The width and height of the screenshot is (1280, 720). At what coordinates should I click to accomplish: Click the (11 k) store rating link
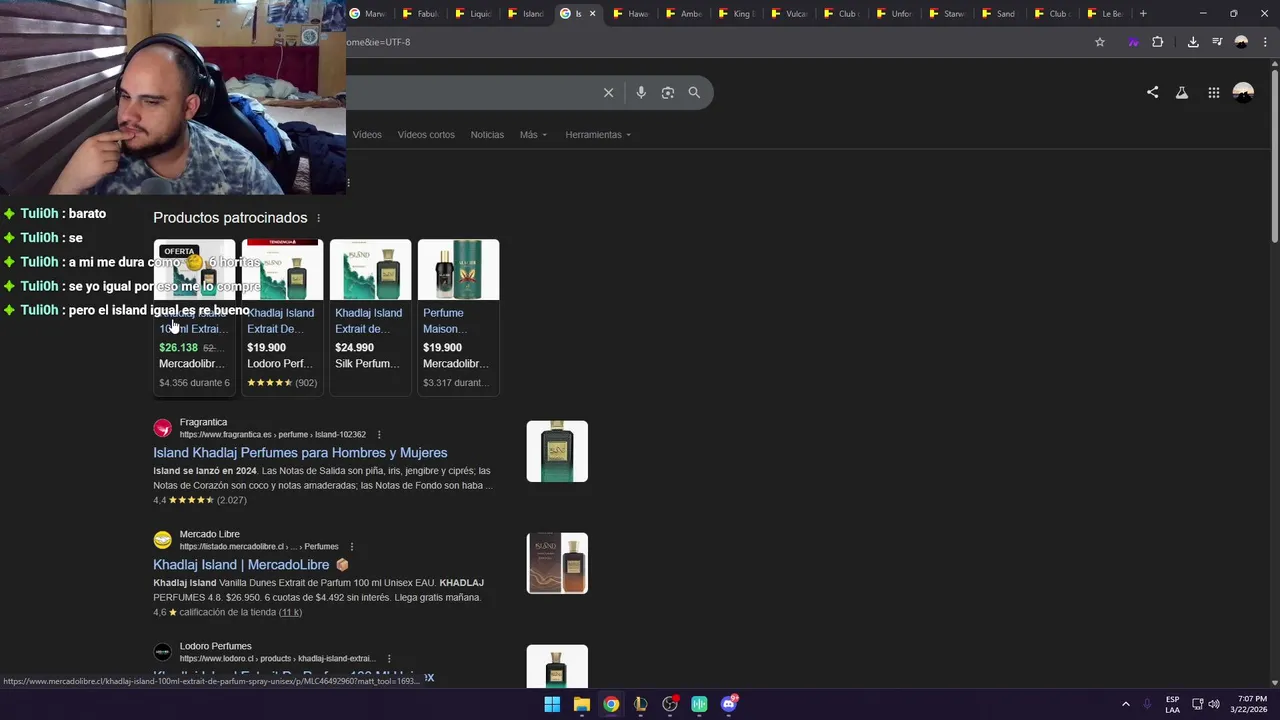point(290,612)
